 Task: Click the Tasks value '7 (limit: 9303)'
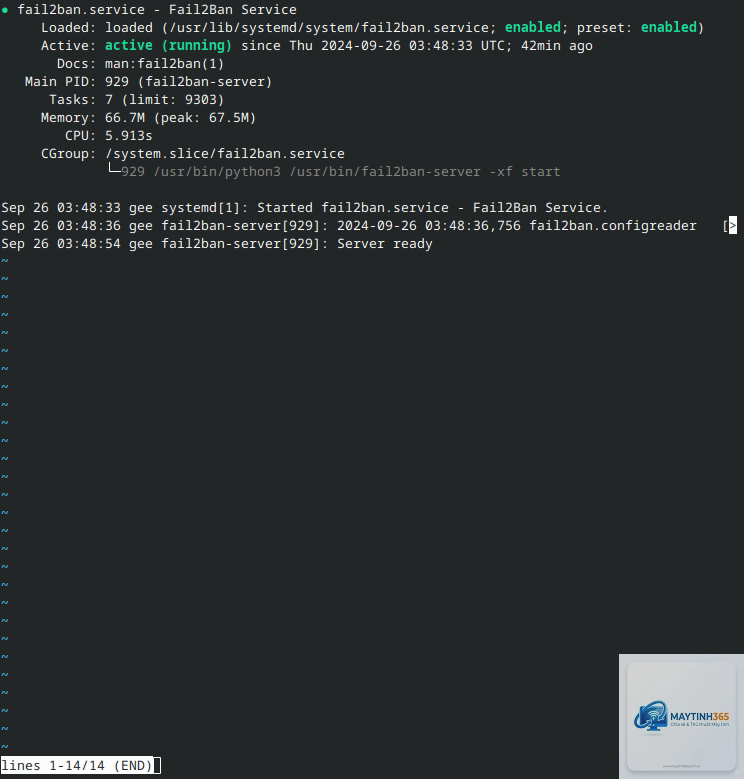164,100
